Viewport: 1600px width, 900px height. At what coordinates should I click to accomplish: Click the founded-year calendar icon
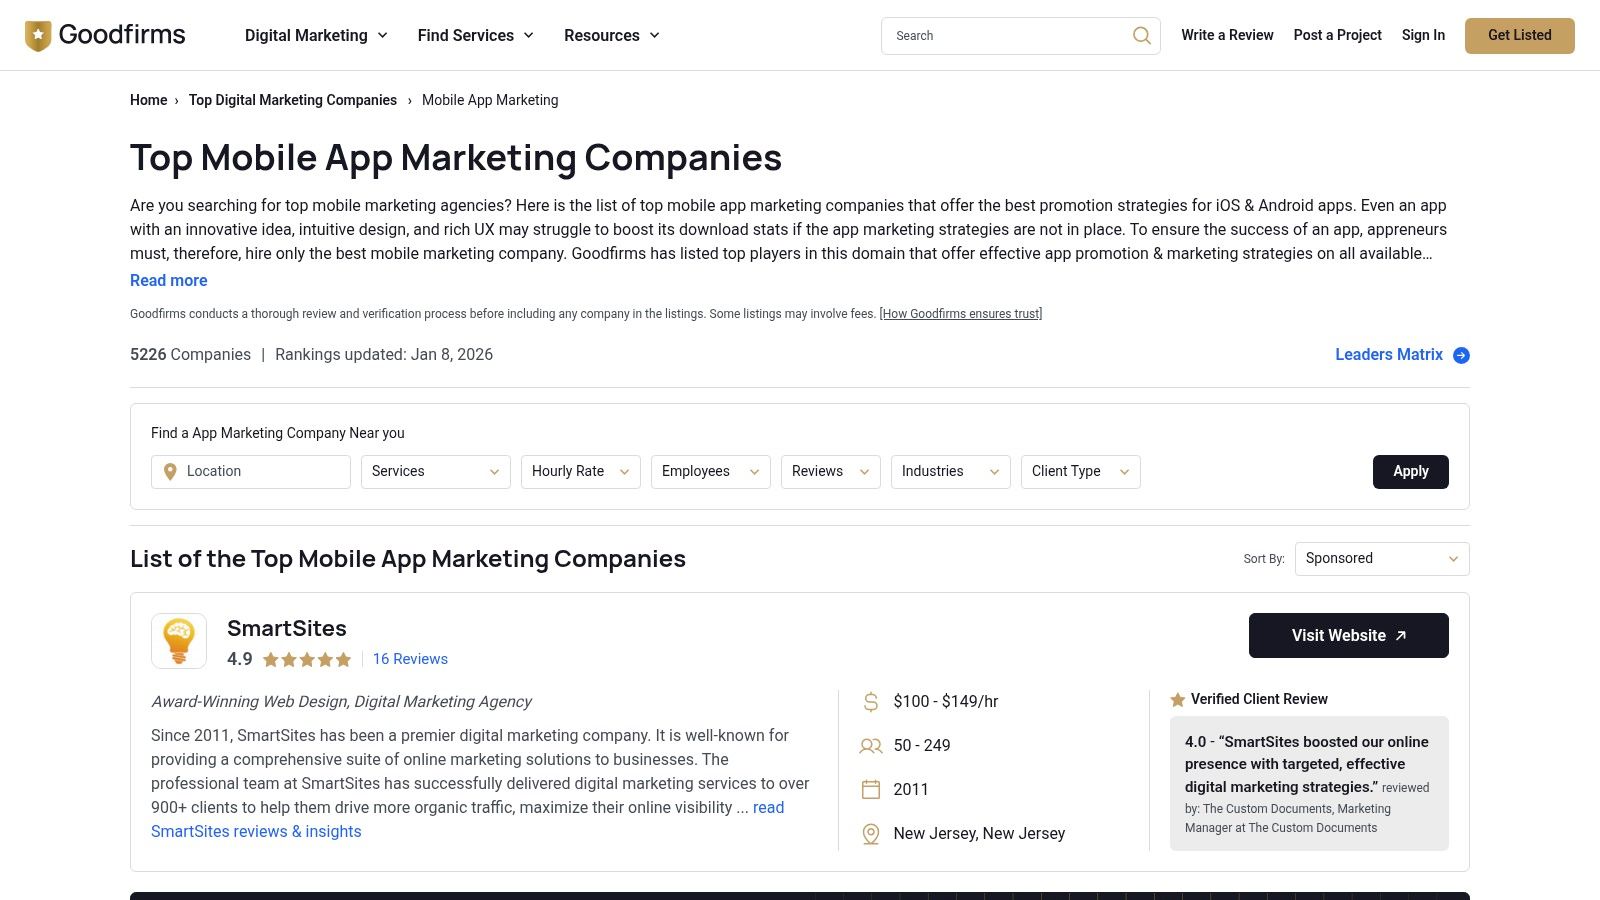coord(871,790)
